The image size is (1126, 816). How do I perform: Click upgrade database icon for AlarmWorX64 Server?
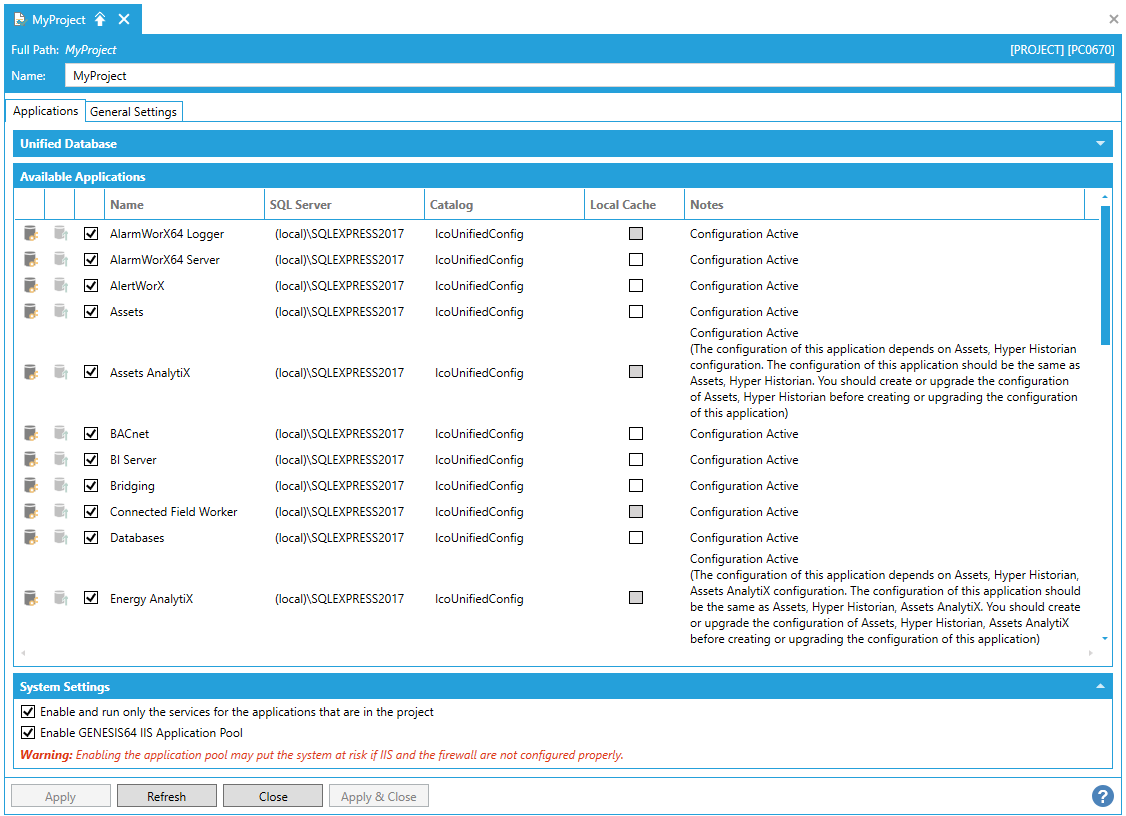coord(61,259)
